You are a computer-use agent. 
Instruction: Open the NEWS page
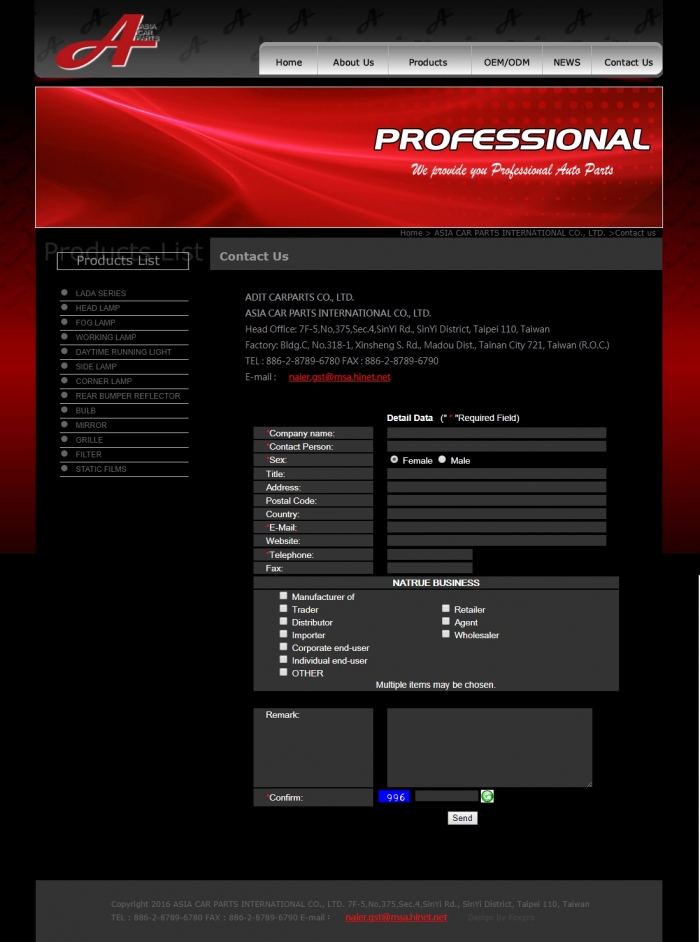(x=567, y=62)
